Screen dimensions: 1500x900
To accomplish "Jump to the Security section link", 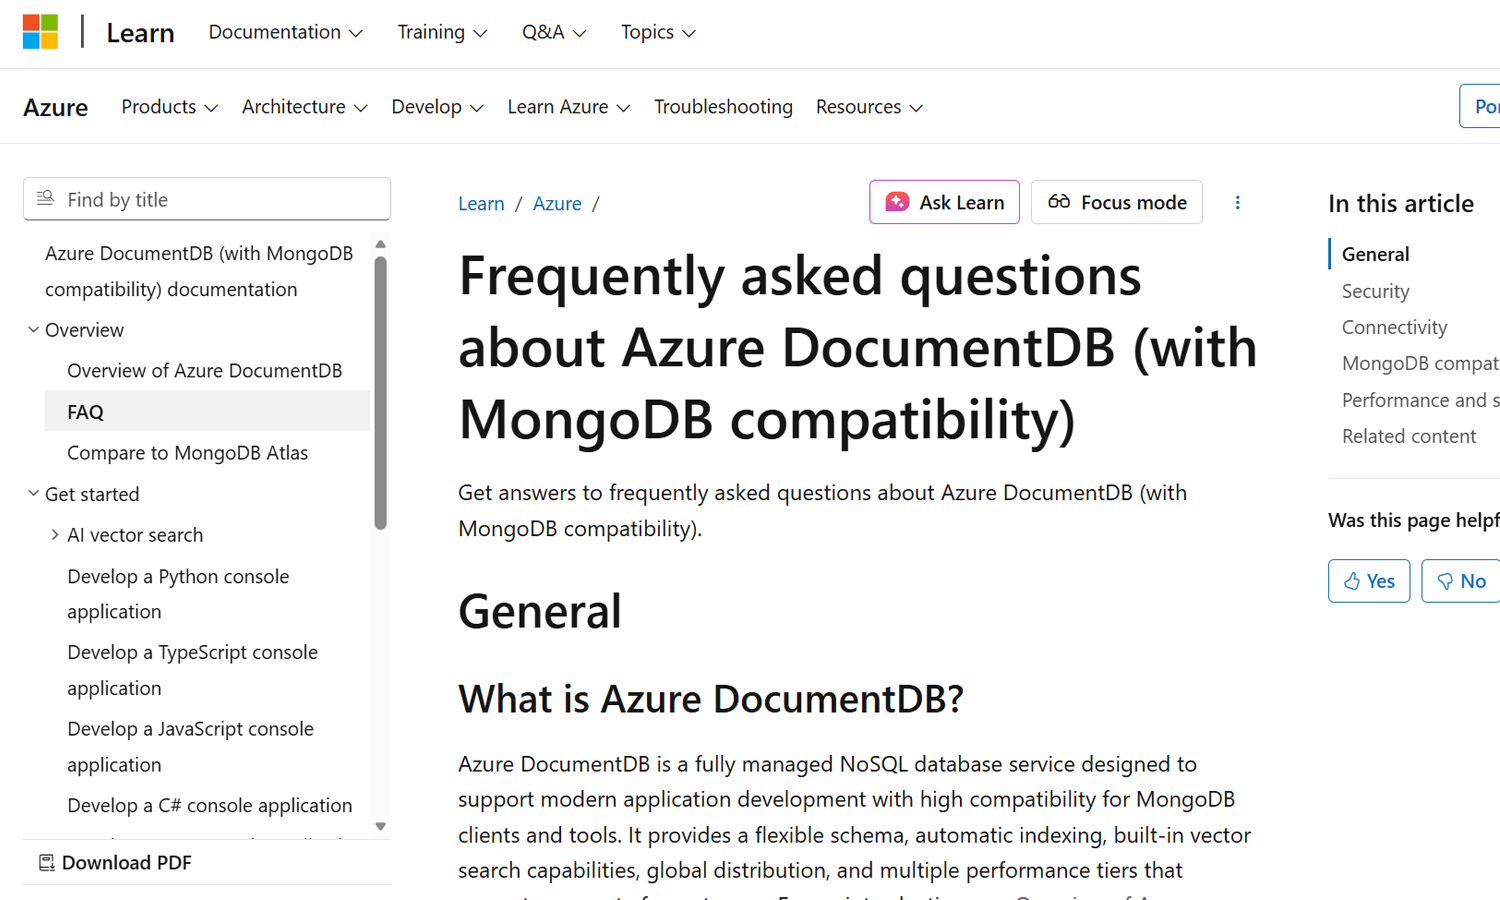I will coord(1375,291).
